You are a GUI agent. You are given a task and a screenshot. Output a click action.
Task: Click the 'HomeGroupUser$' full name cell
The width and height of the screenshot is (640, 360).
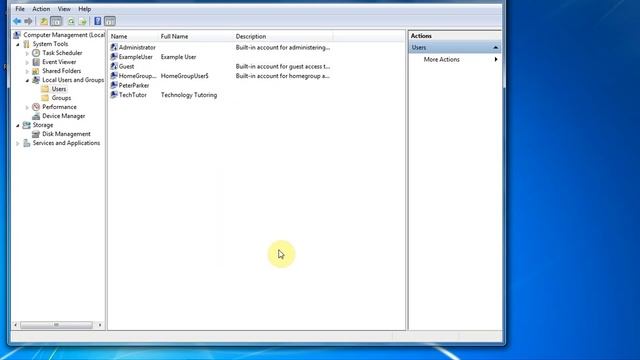[x=184, y=76]
